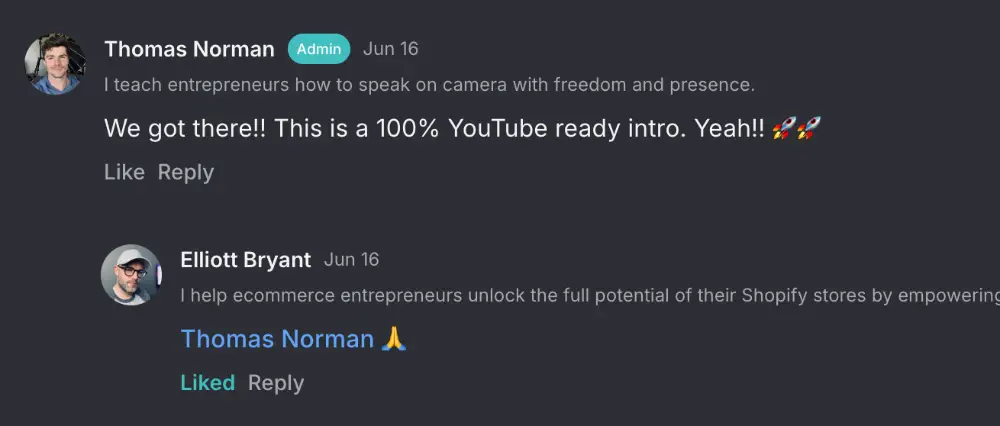This screenshot has height=426, width=1000.
Task: Click the second rocket emoji
Action: 809,128
